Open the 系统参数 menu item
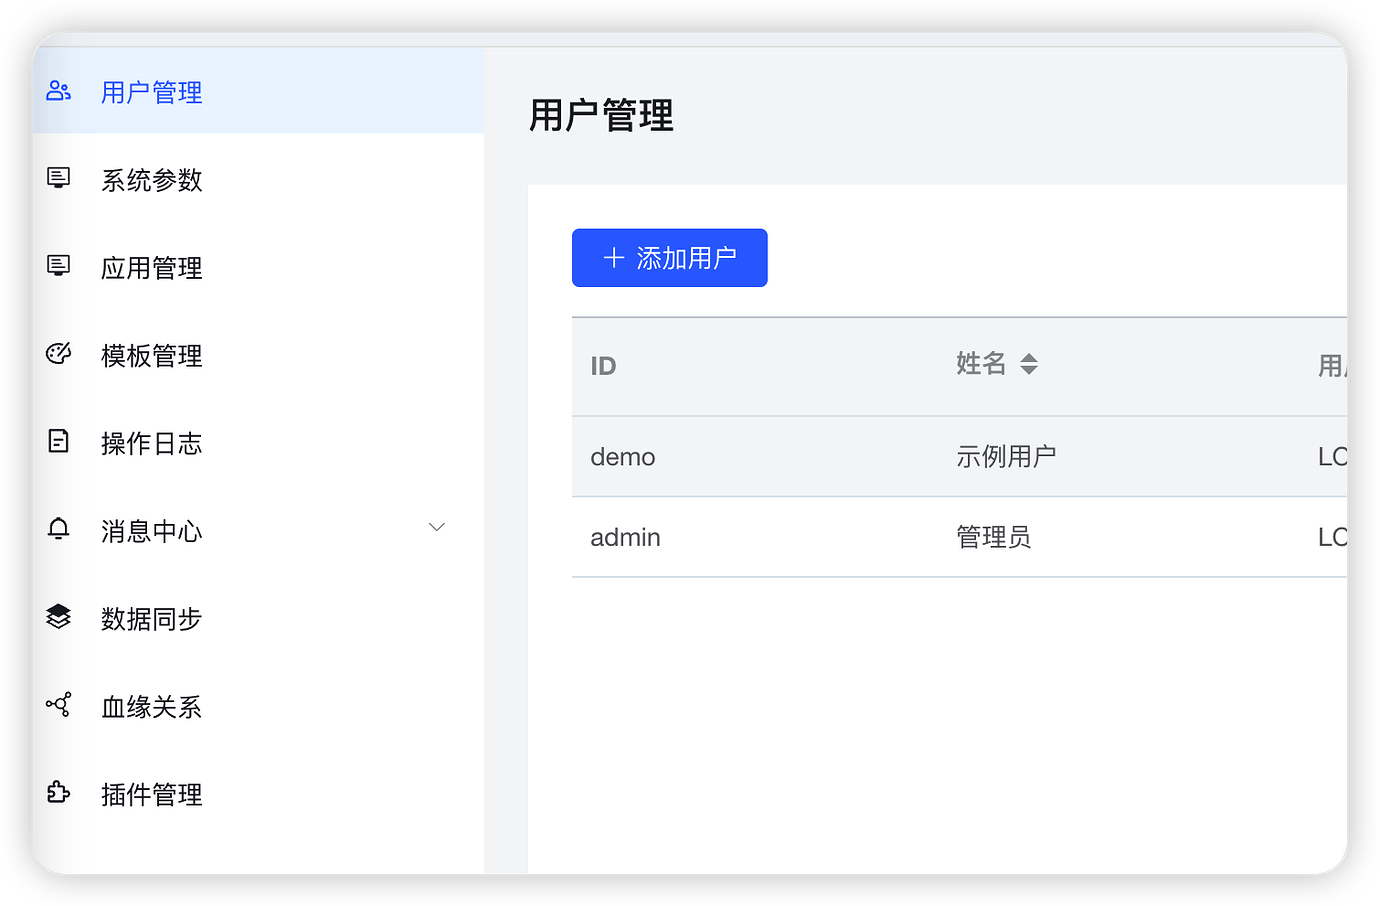 pos(152,180)
